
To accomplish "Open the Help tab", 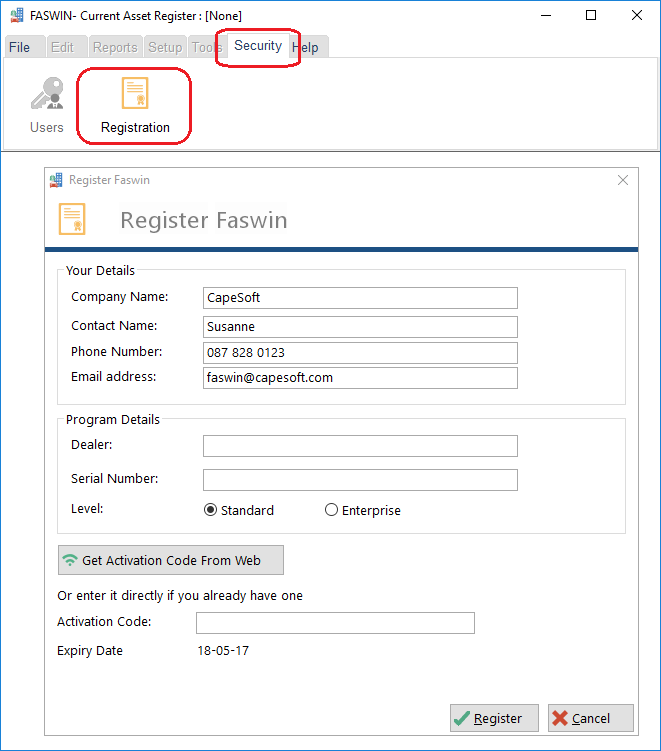I will [x=309, y=47].
